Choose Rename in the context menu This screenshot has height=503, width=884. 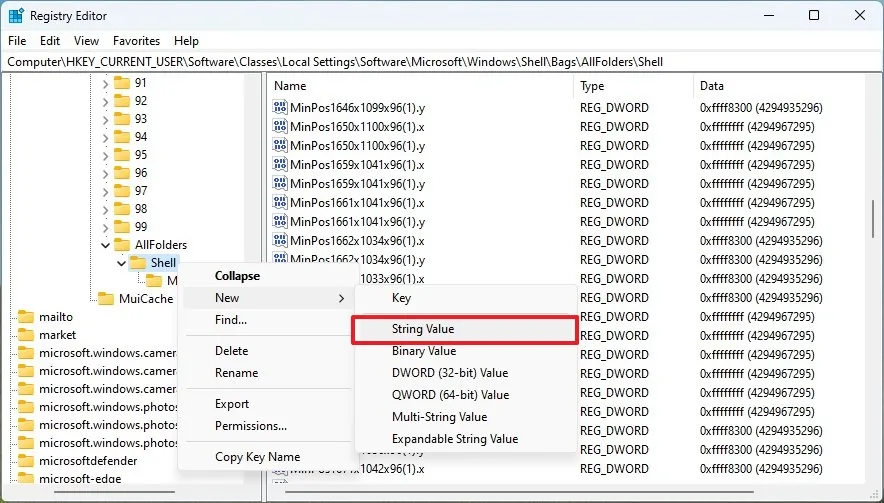point(269,373)
